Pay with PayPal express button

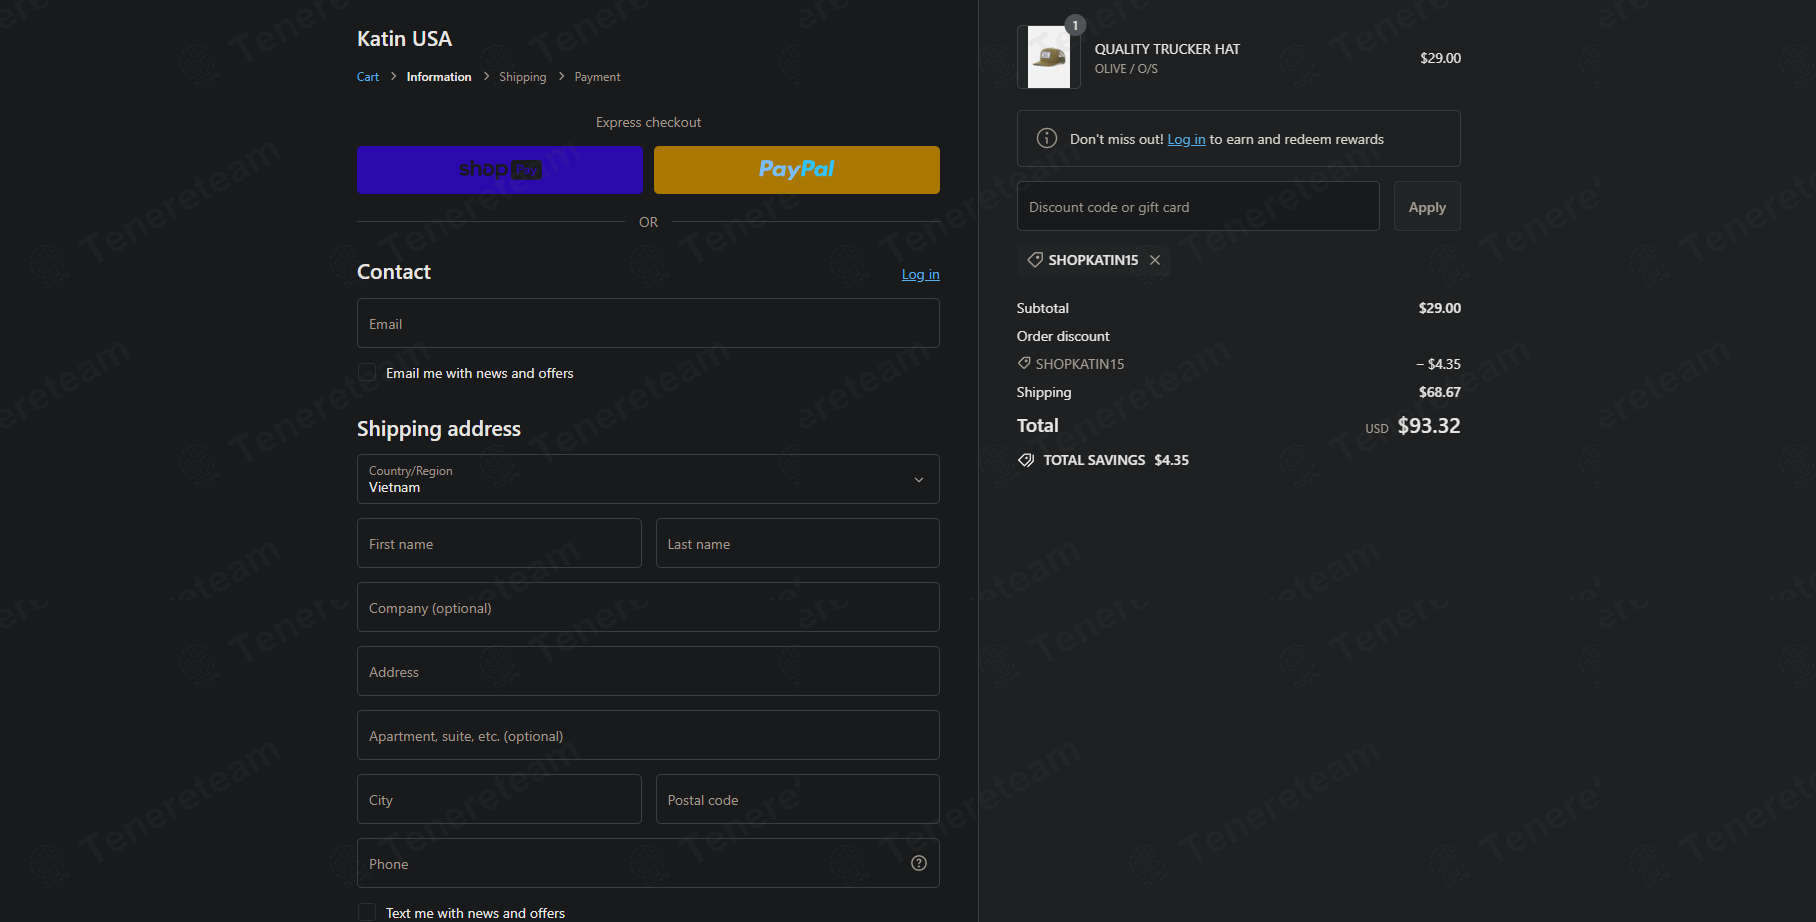click(x=797, y=170)
